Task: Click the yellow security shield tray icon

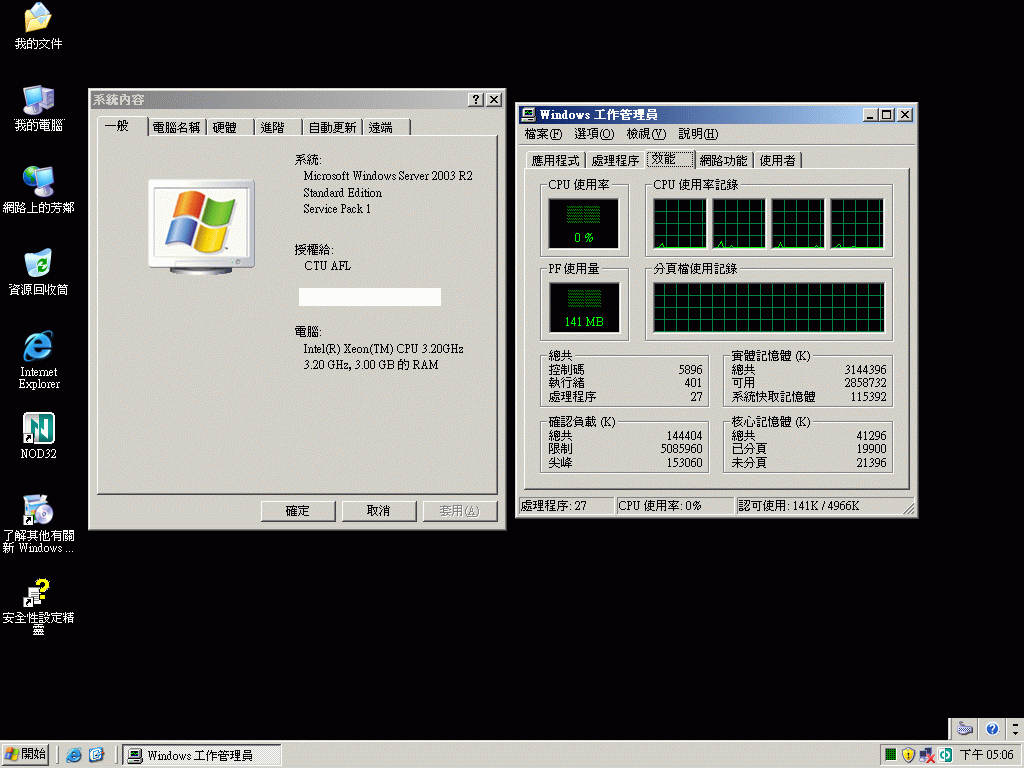Action: click(908, 755)
